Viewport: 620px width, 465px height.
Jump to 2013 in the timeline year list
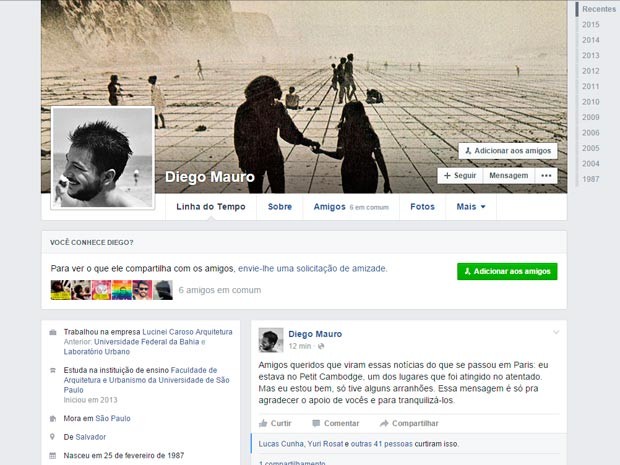[x=591, y=55]
